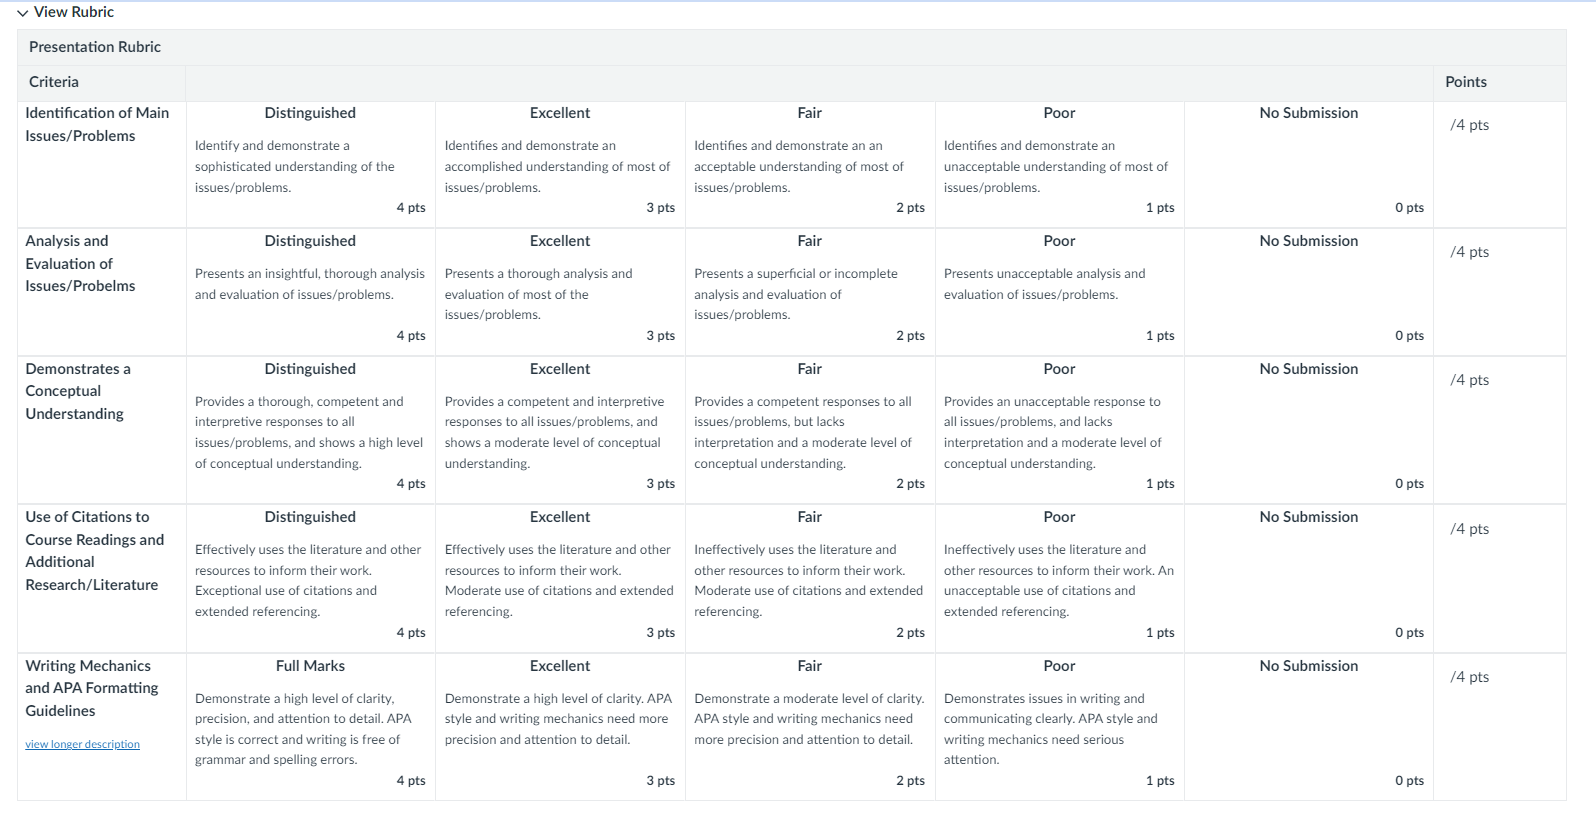Image resolution: width=1596 pixels, height=813 pixels.
Task: Choose Full Marks for Writing Mechanics and APA
Action: coord(310,727)
